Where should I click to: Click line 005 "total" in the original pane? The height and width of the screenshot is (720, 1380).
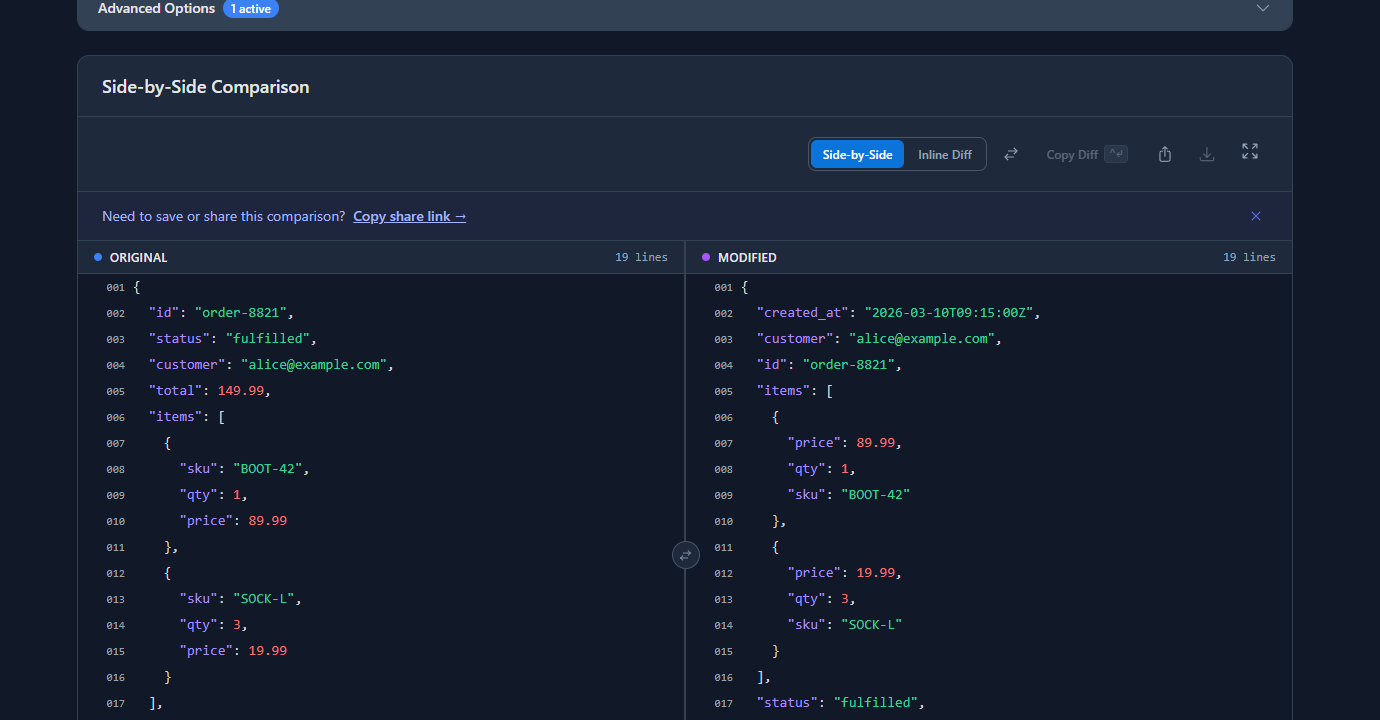coord(209,391)
